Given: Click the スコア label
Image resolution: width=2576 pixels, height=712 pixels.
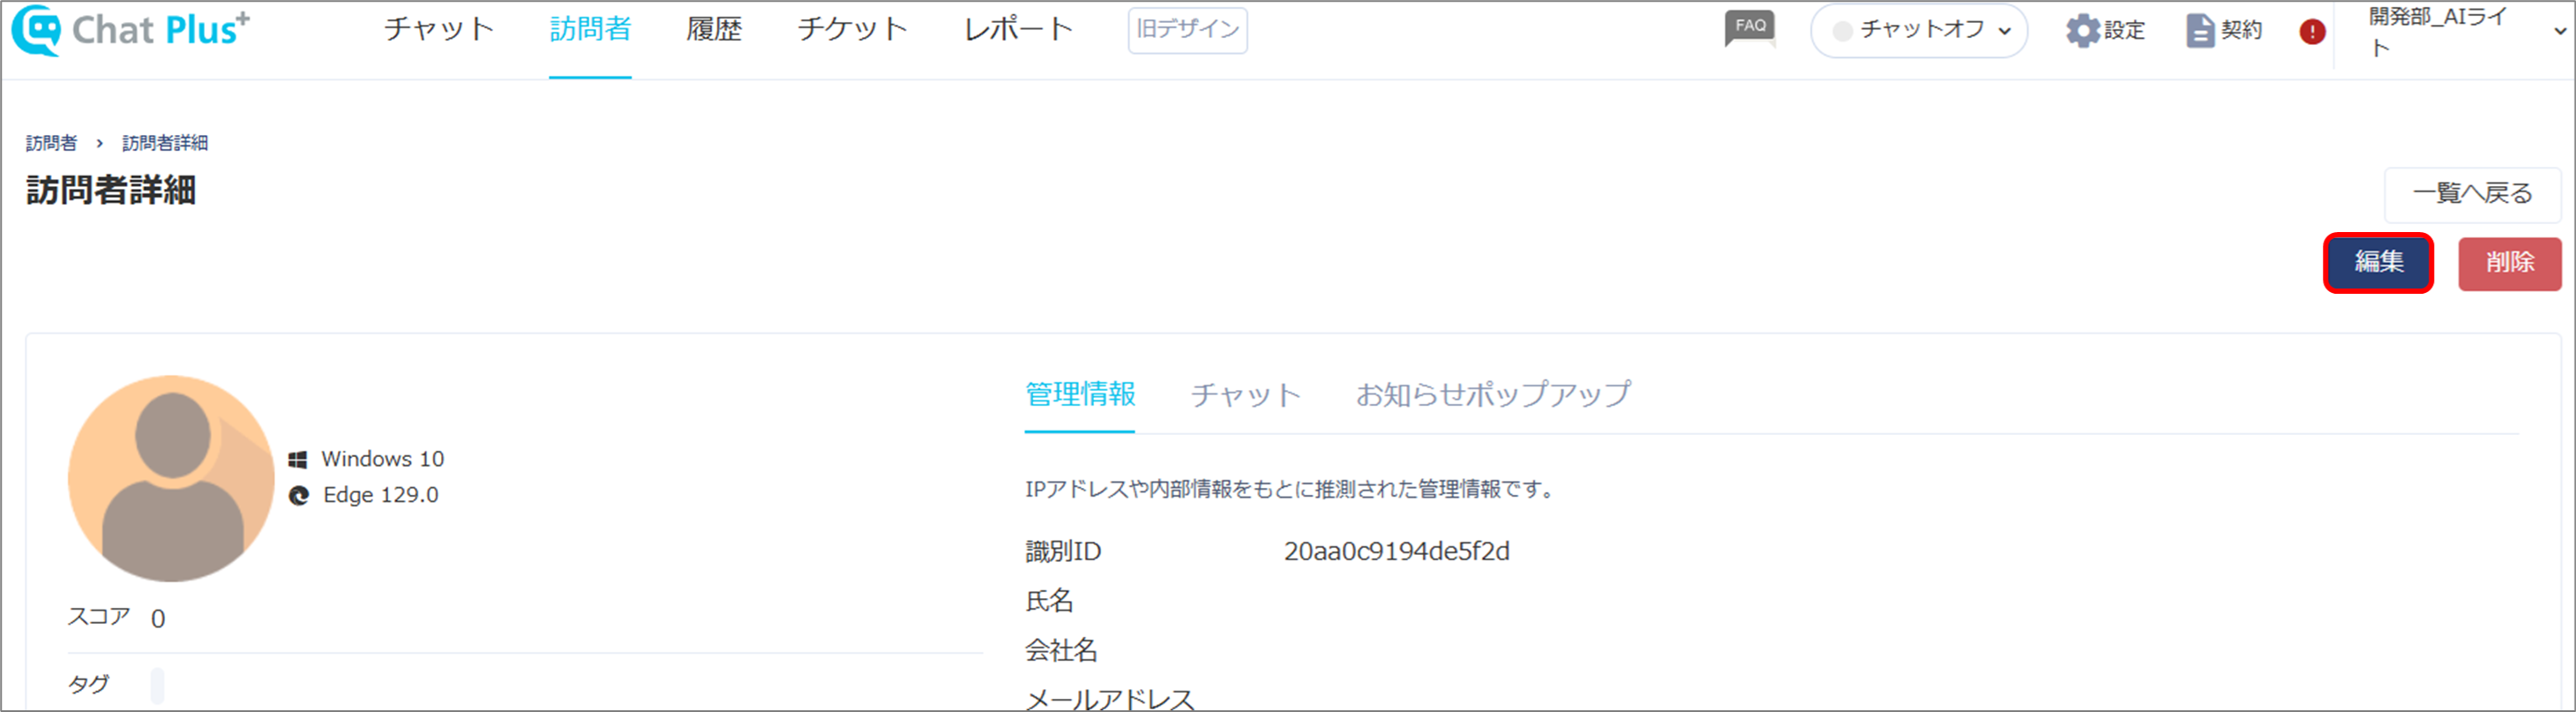Looking at the screenshot, I should click(x=98, y=617).
